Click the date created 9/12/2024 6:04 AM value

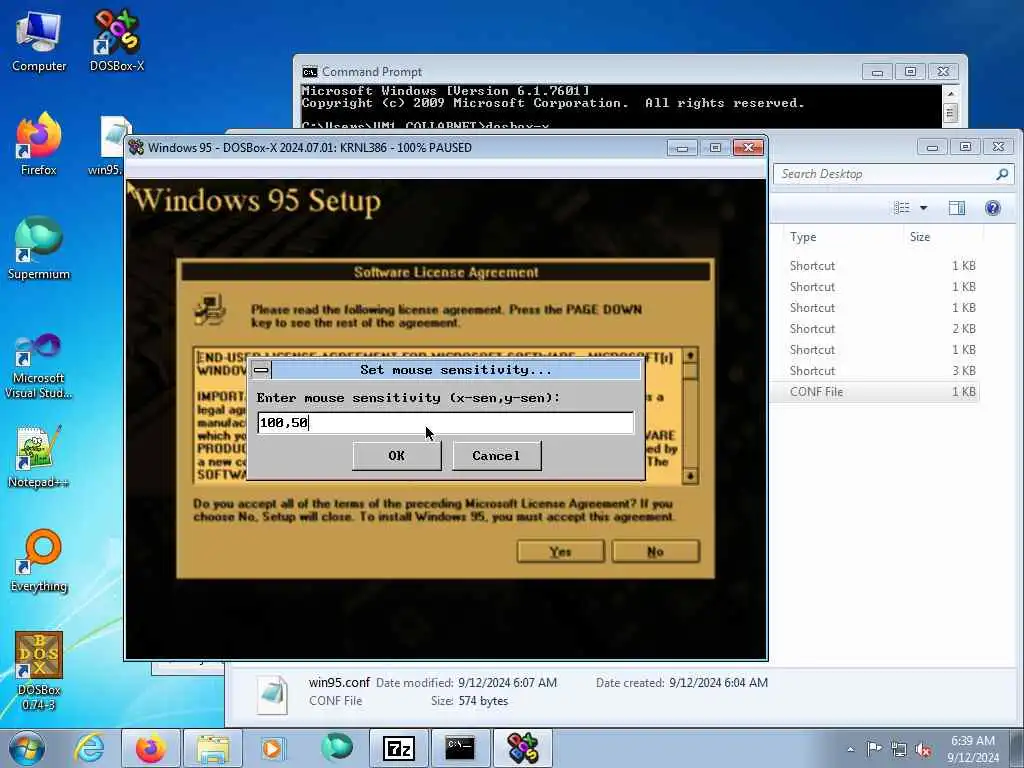[718, 683]
